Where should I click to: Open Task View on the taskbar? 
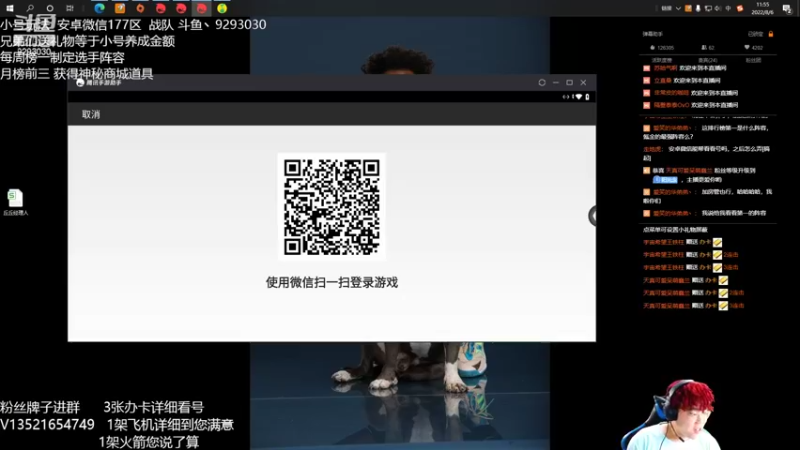pyautogui.click(x=70, y=8)
